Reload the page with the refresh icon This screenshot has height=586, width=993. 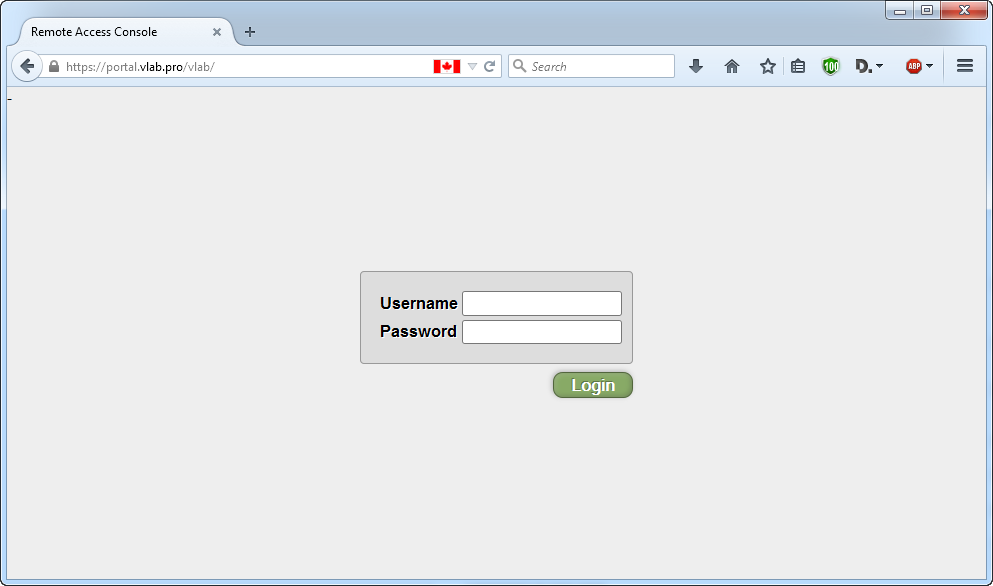490,67
